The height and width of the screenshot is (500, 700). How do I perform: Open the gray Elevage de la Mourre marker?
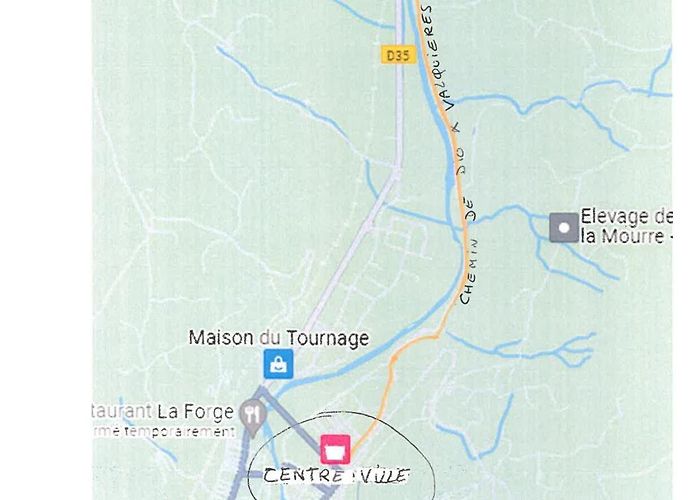coord(564,228)
